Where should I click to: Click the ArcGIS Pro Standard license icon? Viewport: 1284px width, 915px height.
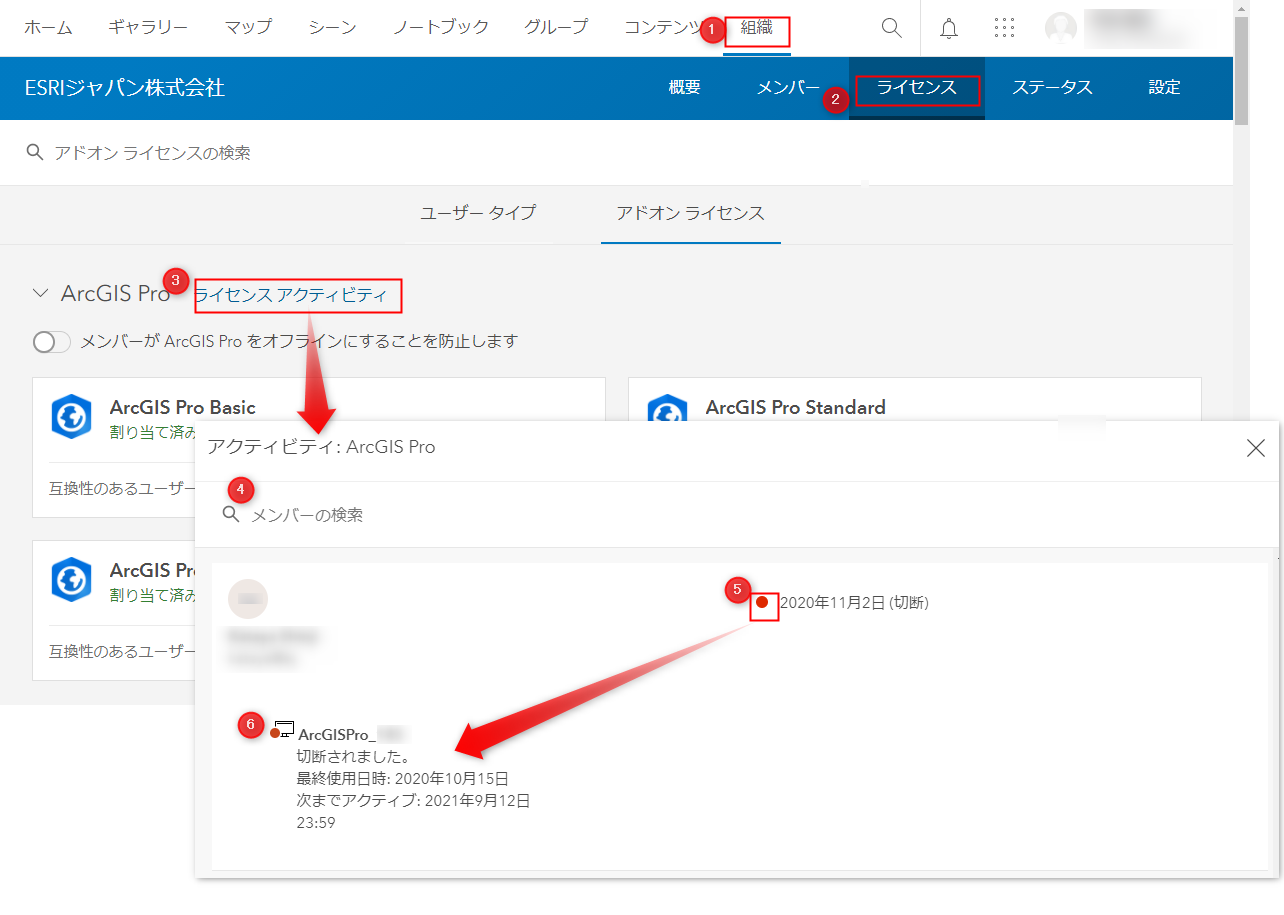667,408
